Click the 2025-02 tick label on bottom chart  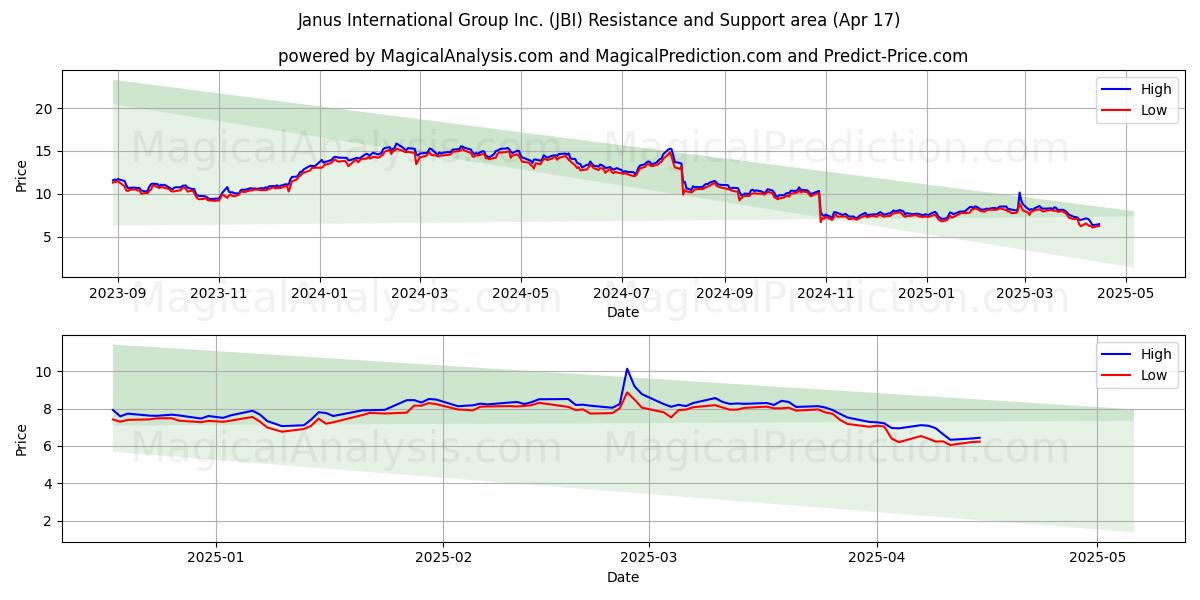click(443, 558)
